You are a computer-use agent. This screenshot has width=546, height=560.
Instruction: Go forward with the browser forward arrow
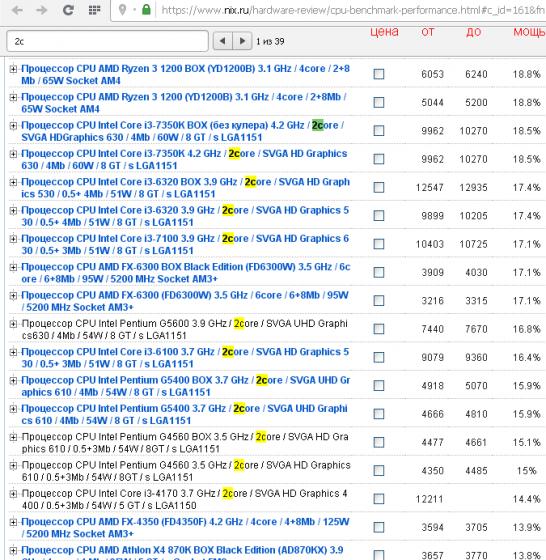point(41,10)
